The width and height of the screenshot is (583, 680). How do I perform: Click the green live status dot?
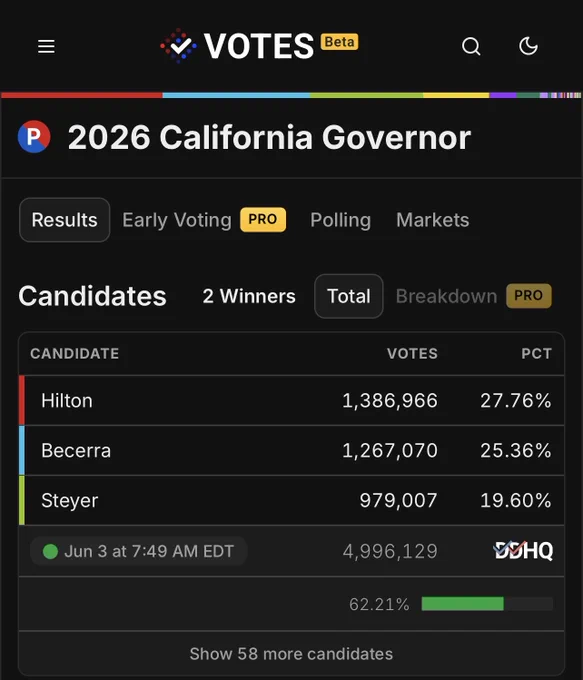[x=50, y=551]
